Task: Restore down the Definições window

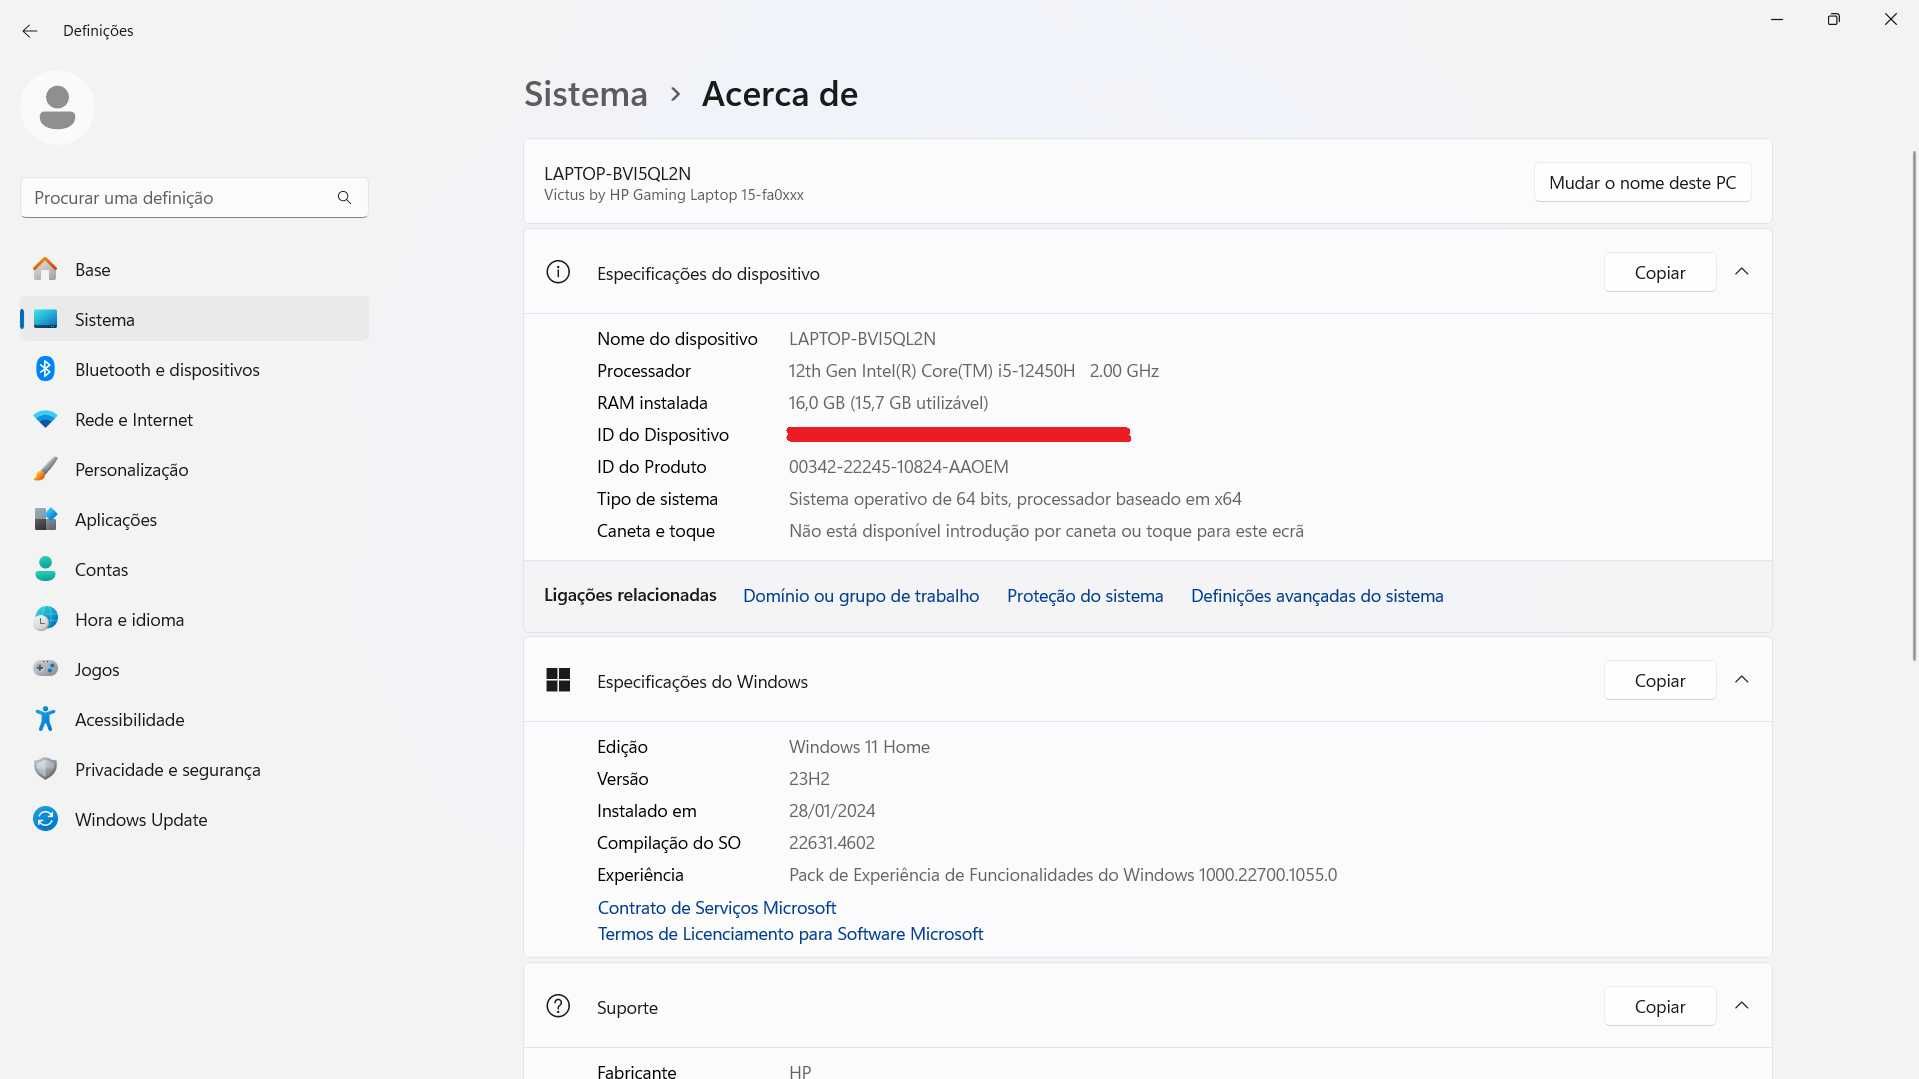Action: (x=1833, y=19)
